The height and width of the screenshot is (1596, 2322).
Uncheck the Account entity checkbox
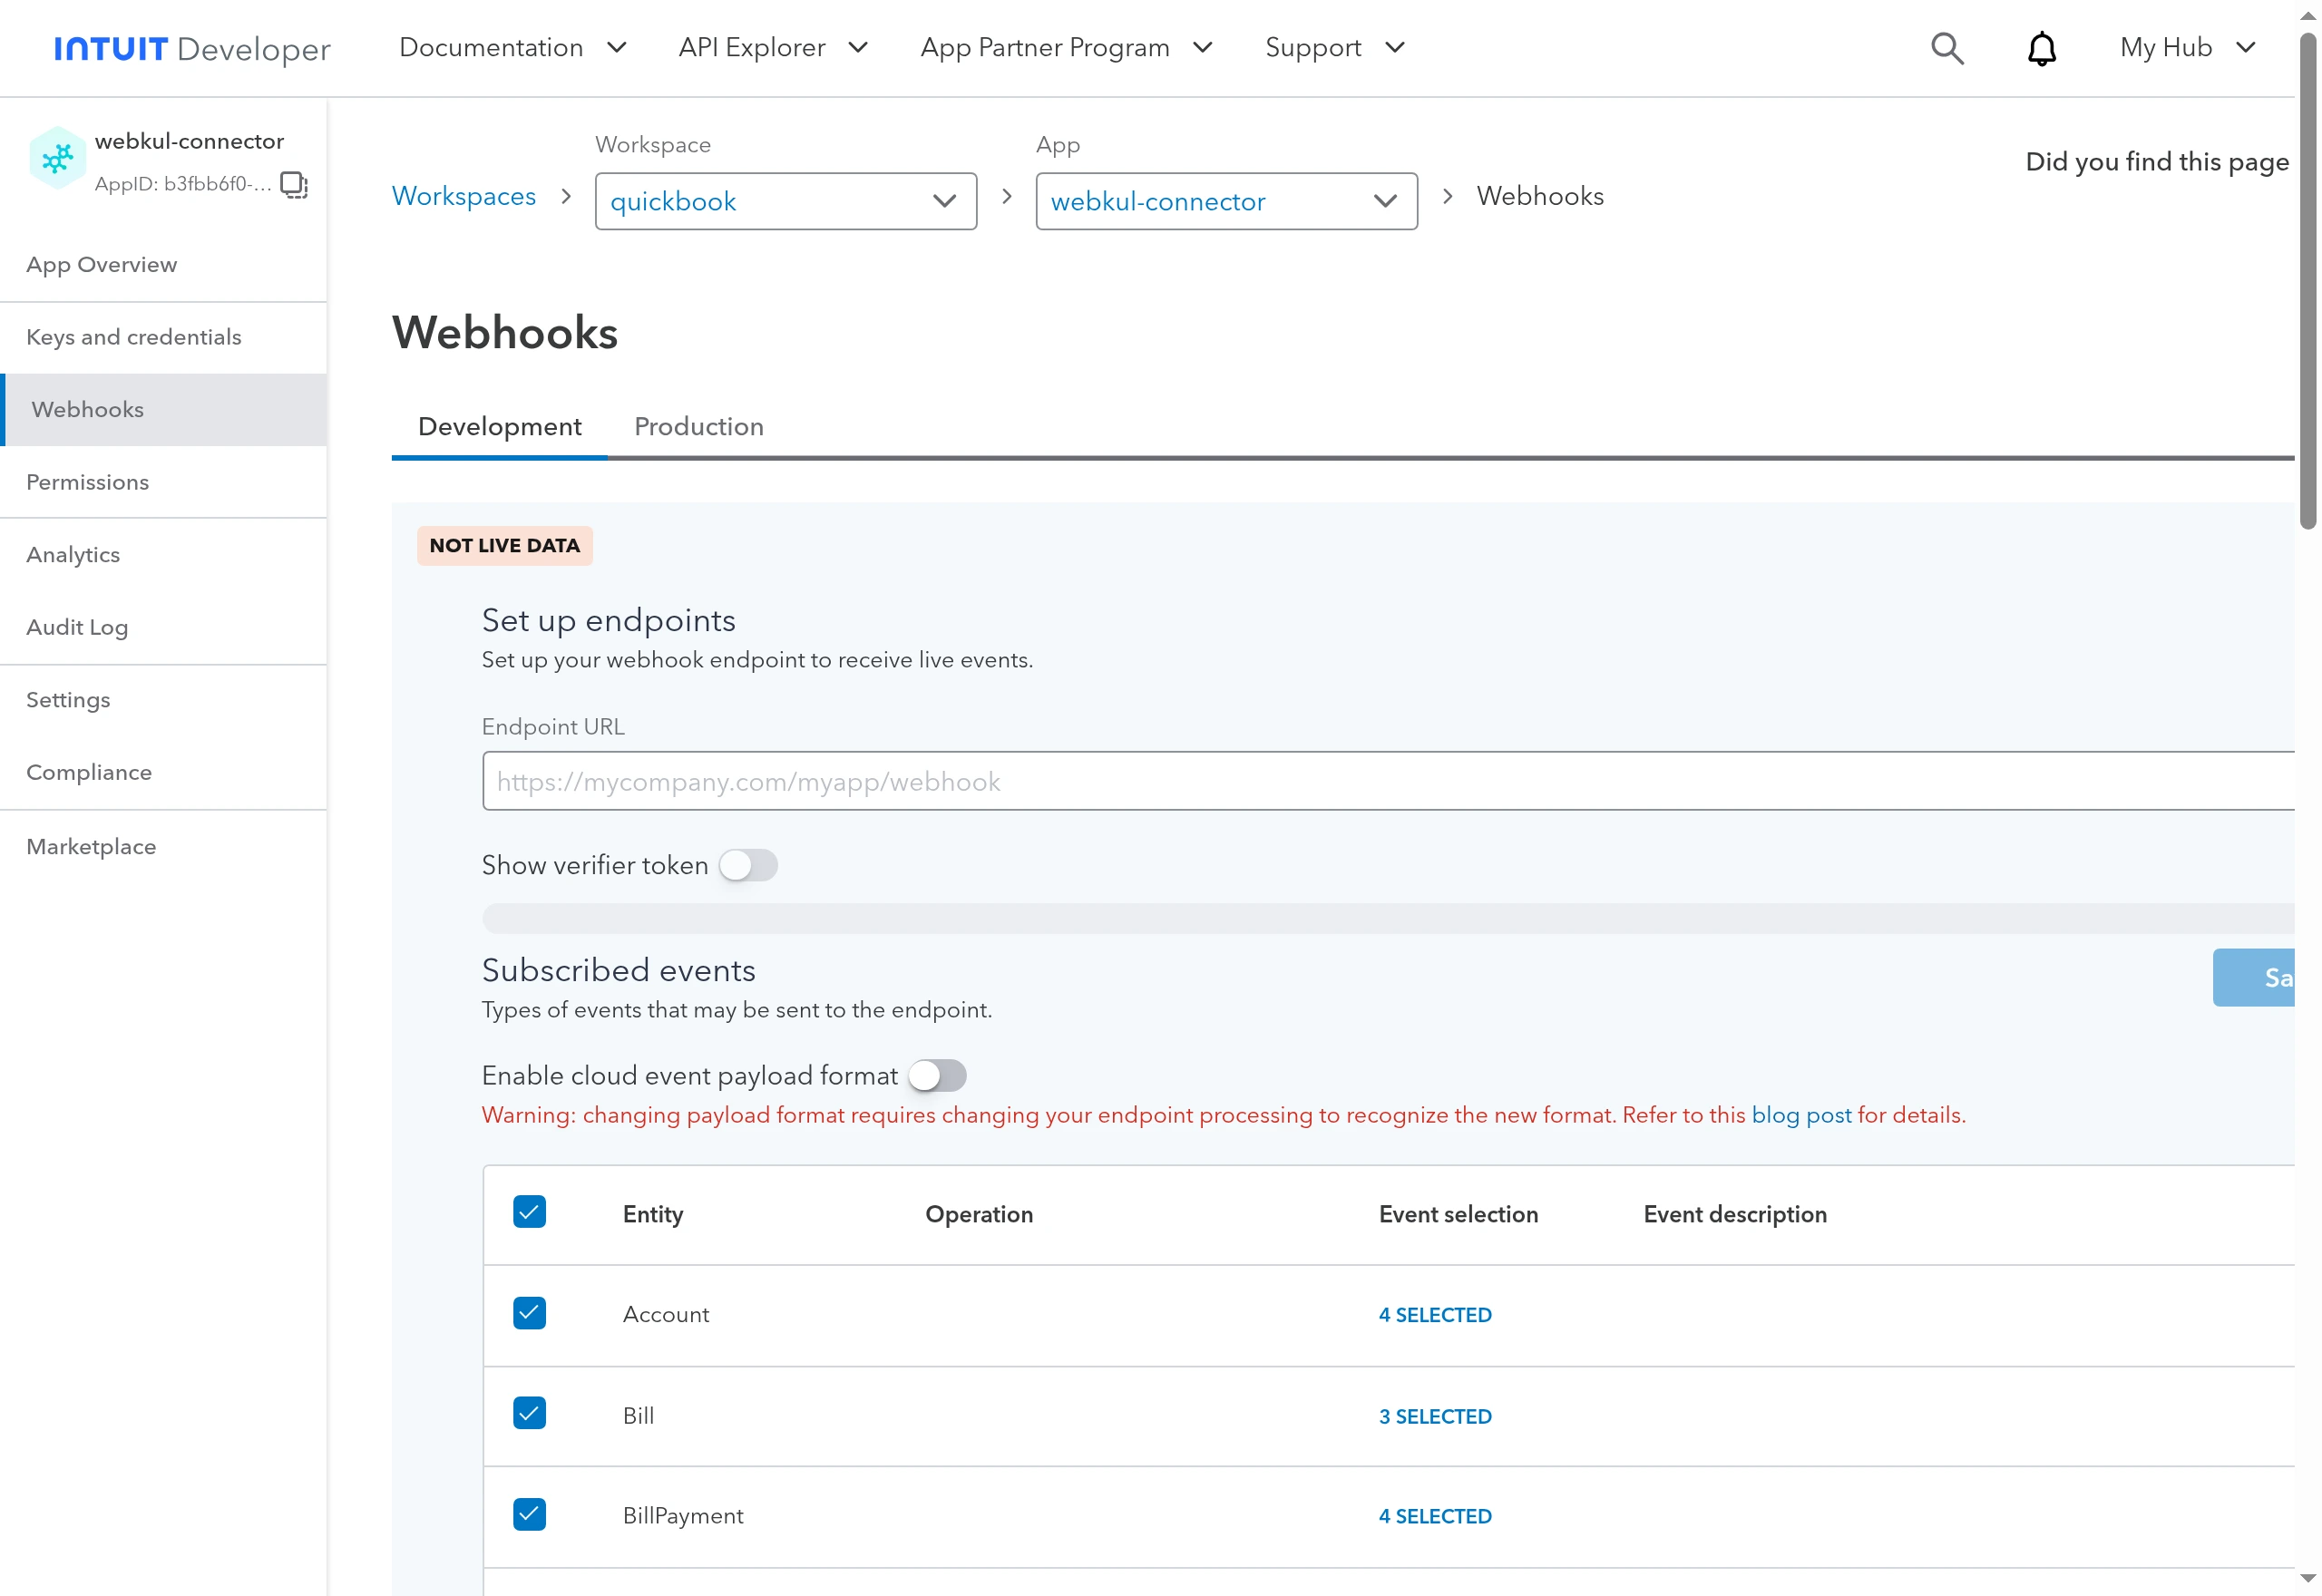[529, 1313]
